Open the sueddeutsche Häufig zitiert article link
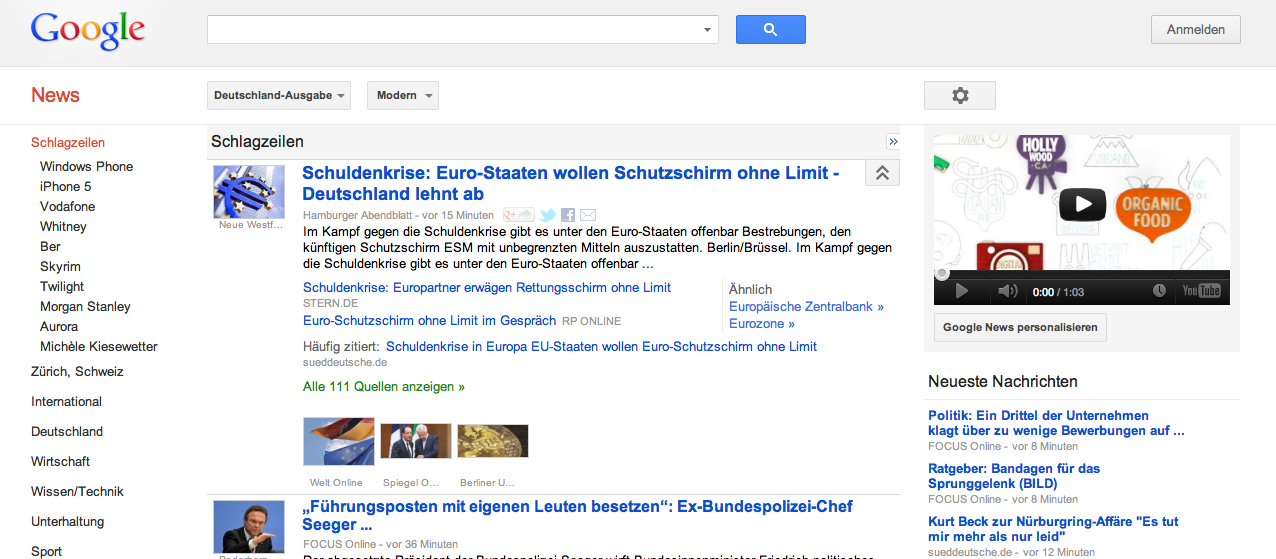This screenshot has width=1276, height=559. [601, 347]
